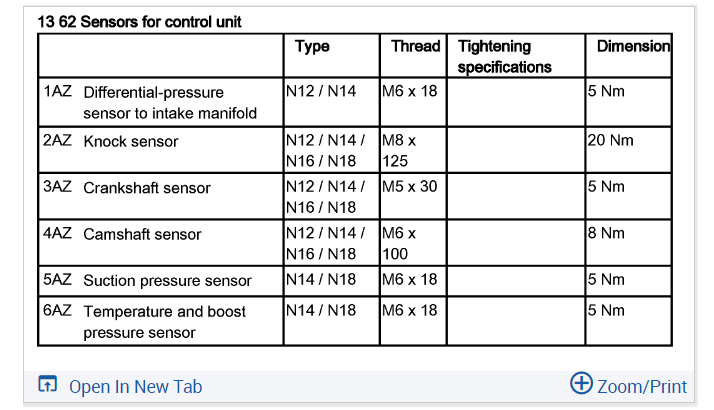The width and height of the screenshot is (714, 410).
Task: Click the Camshaft sensor row label
Action: (142, 234)
